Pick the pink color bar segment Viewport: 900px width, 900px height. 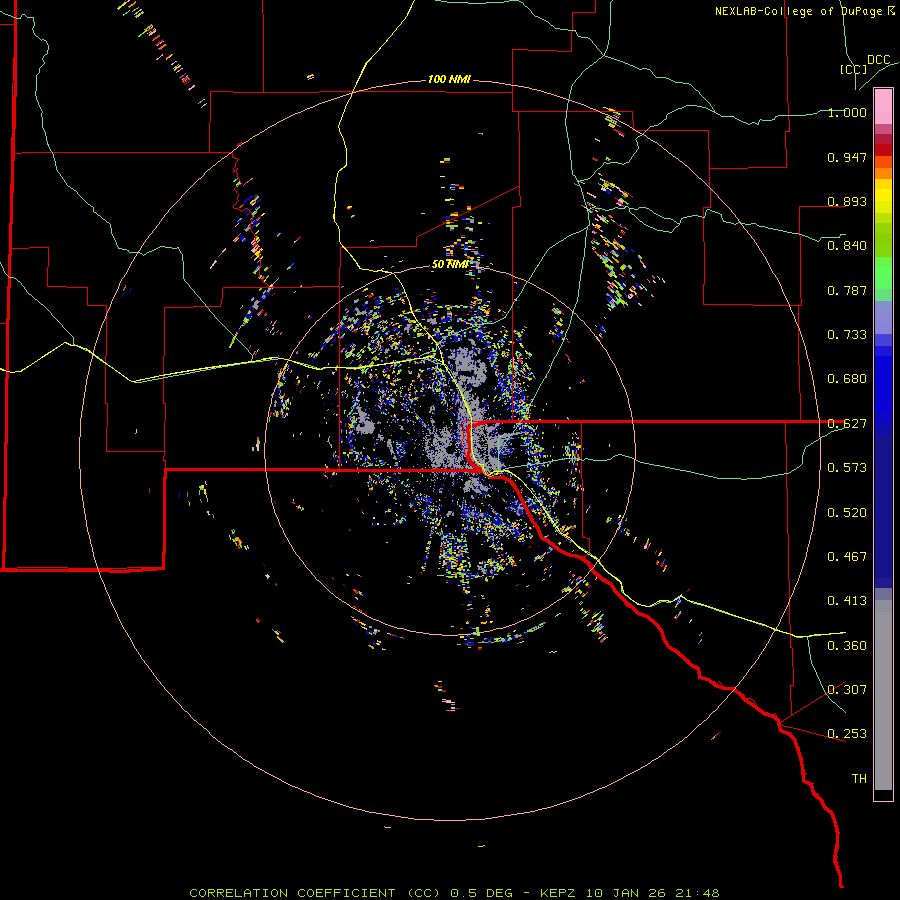point(883,107)
